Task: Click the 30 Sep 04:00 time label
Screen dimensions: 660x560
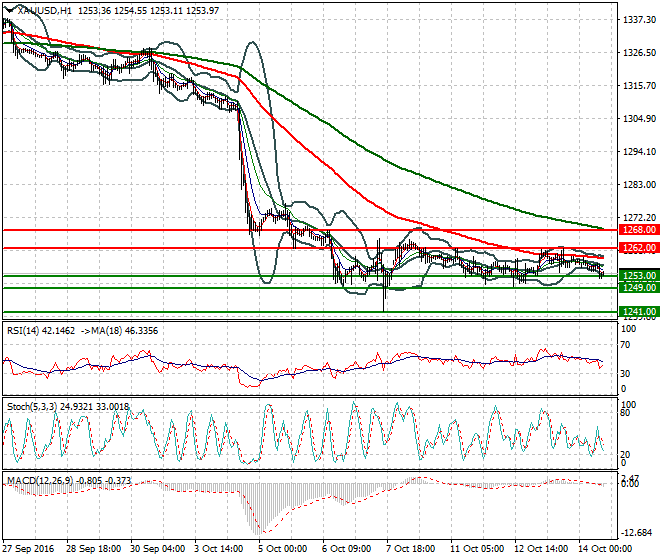Action: coord(158,549)
